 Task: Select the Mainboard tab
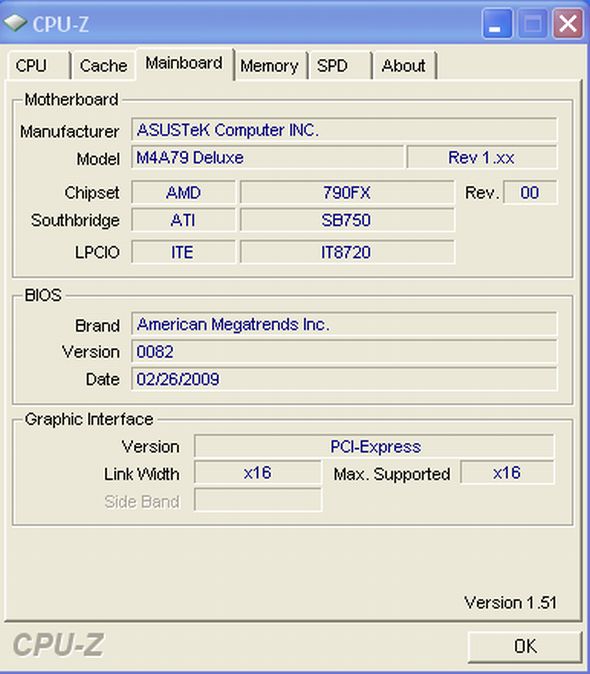(x=185, y=64)
